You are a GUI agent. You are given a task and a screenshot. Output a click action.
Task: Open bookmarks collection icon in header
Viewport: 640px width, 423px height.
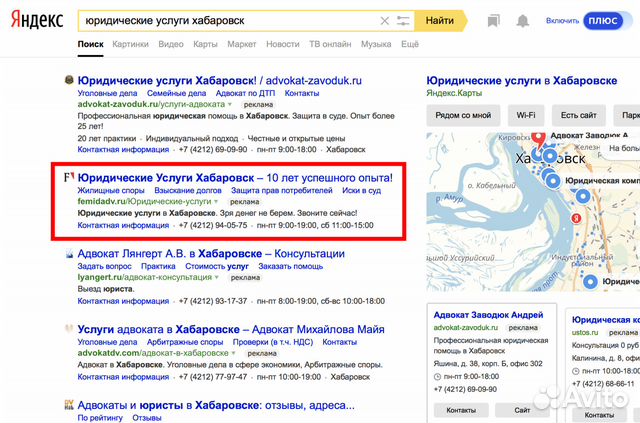[493, 21]
